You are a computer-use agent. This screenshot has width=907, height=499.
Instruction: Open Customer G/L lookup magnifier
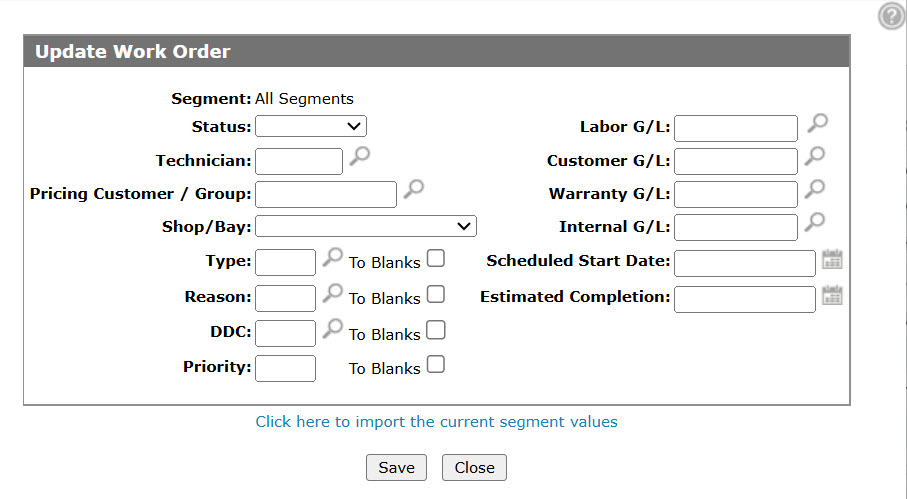816,156
